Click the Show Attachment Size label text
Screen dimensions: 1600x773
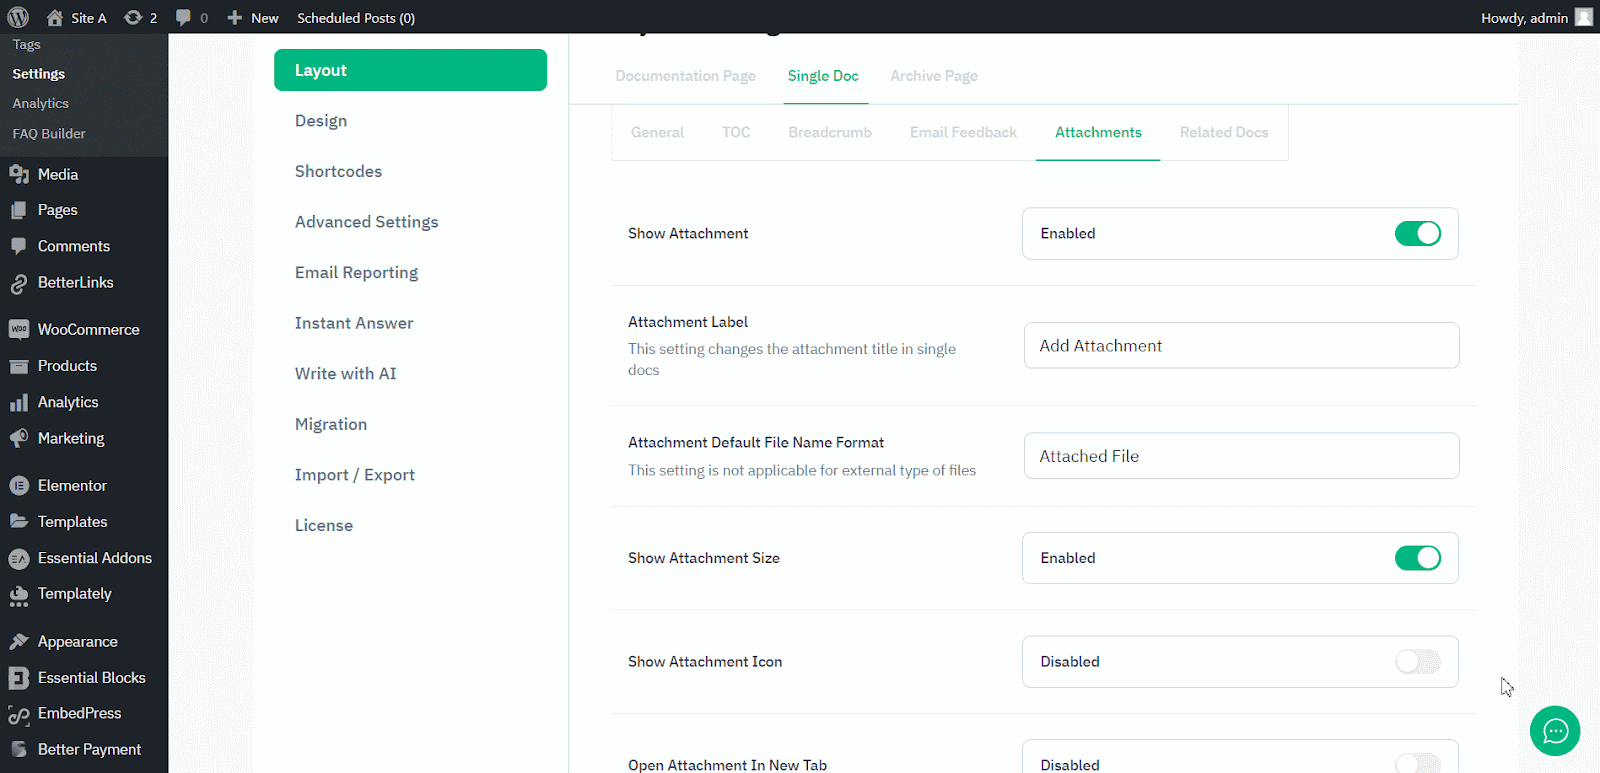(x=704, y=558)
